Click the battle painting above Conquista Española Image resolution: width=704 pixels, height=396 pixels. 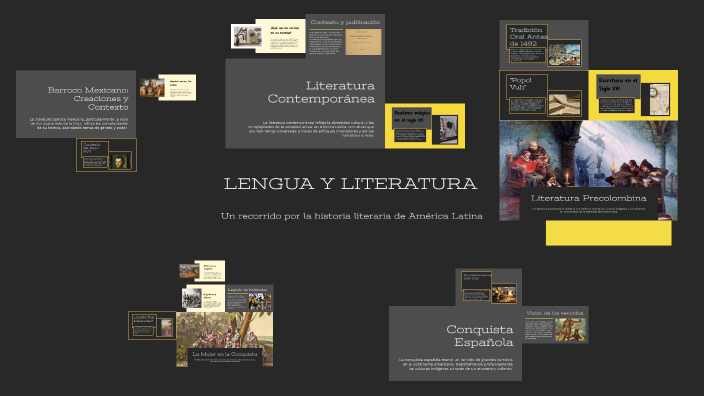[x=503, y=295]
